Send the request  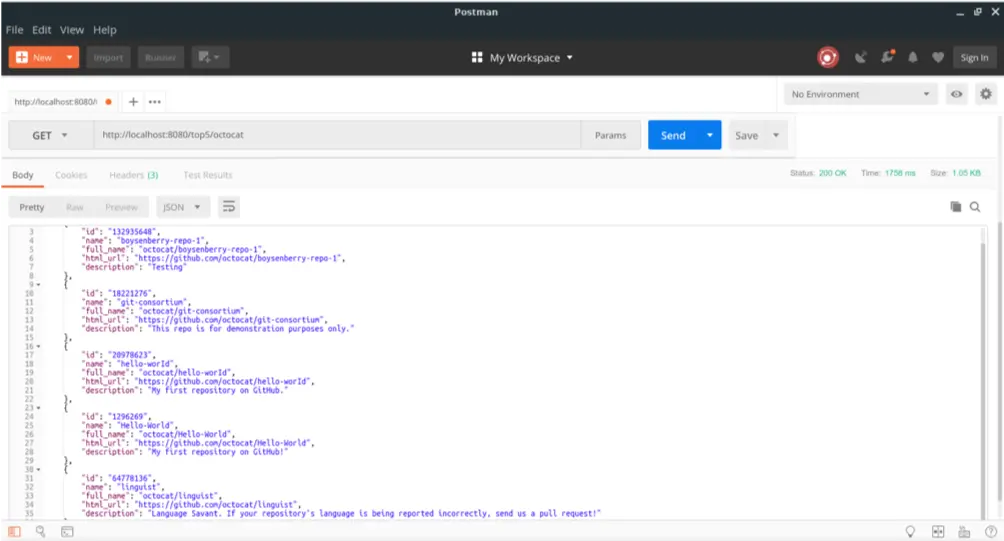coord(673,135)
